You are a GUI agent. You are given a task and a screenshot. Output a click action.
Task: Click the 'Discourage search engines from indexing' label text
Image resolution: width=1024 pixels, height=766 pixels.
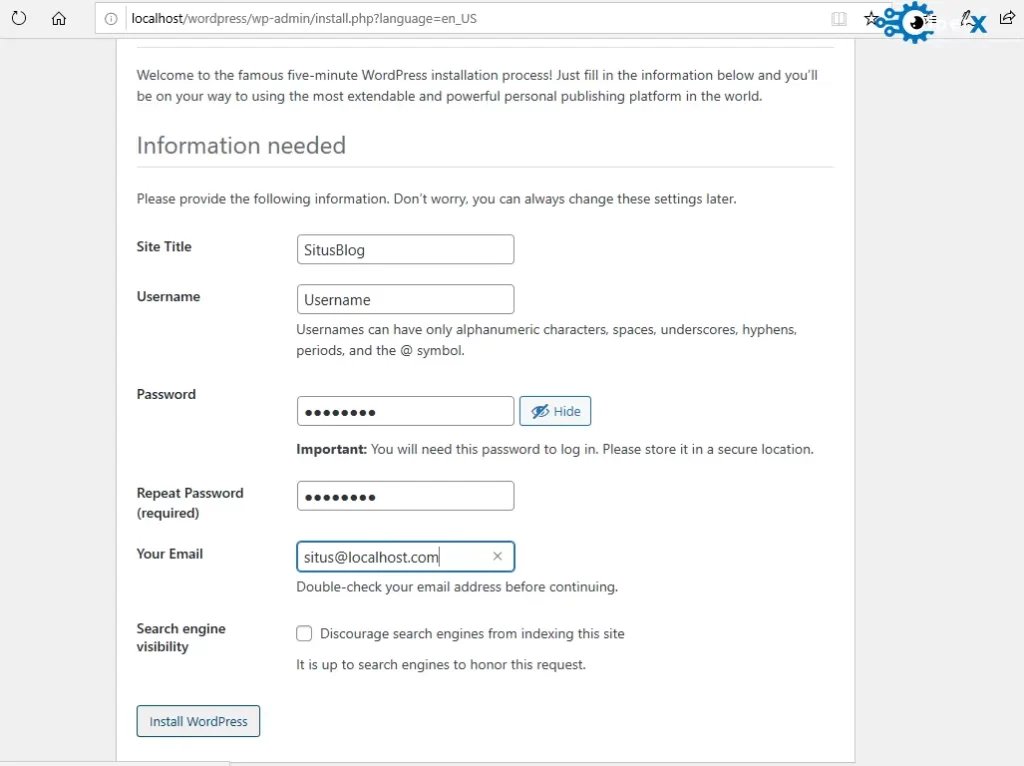point(472,633)
